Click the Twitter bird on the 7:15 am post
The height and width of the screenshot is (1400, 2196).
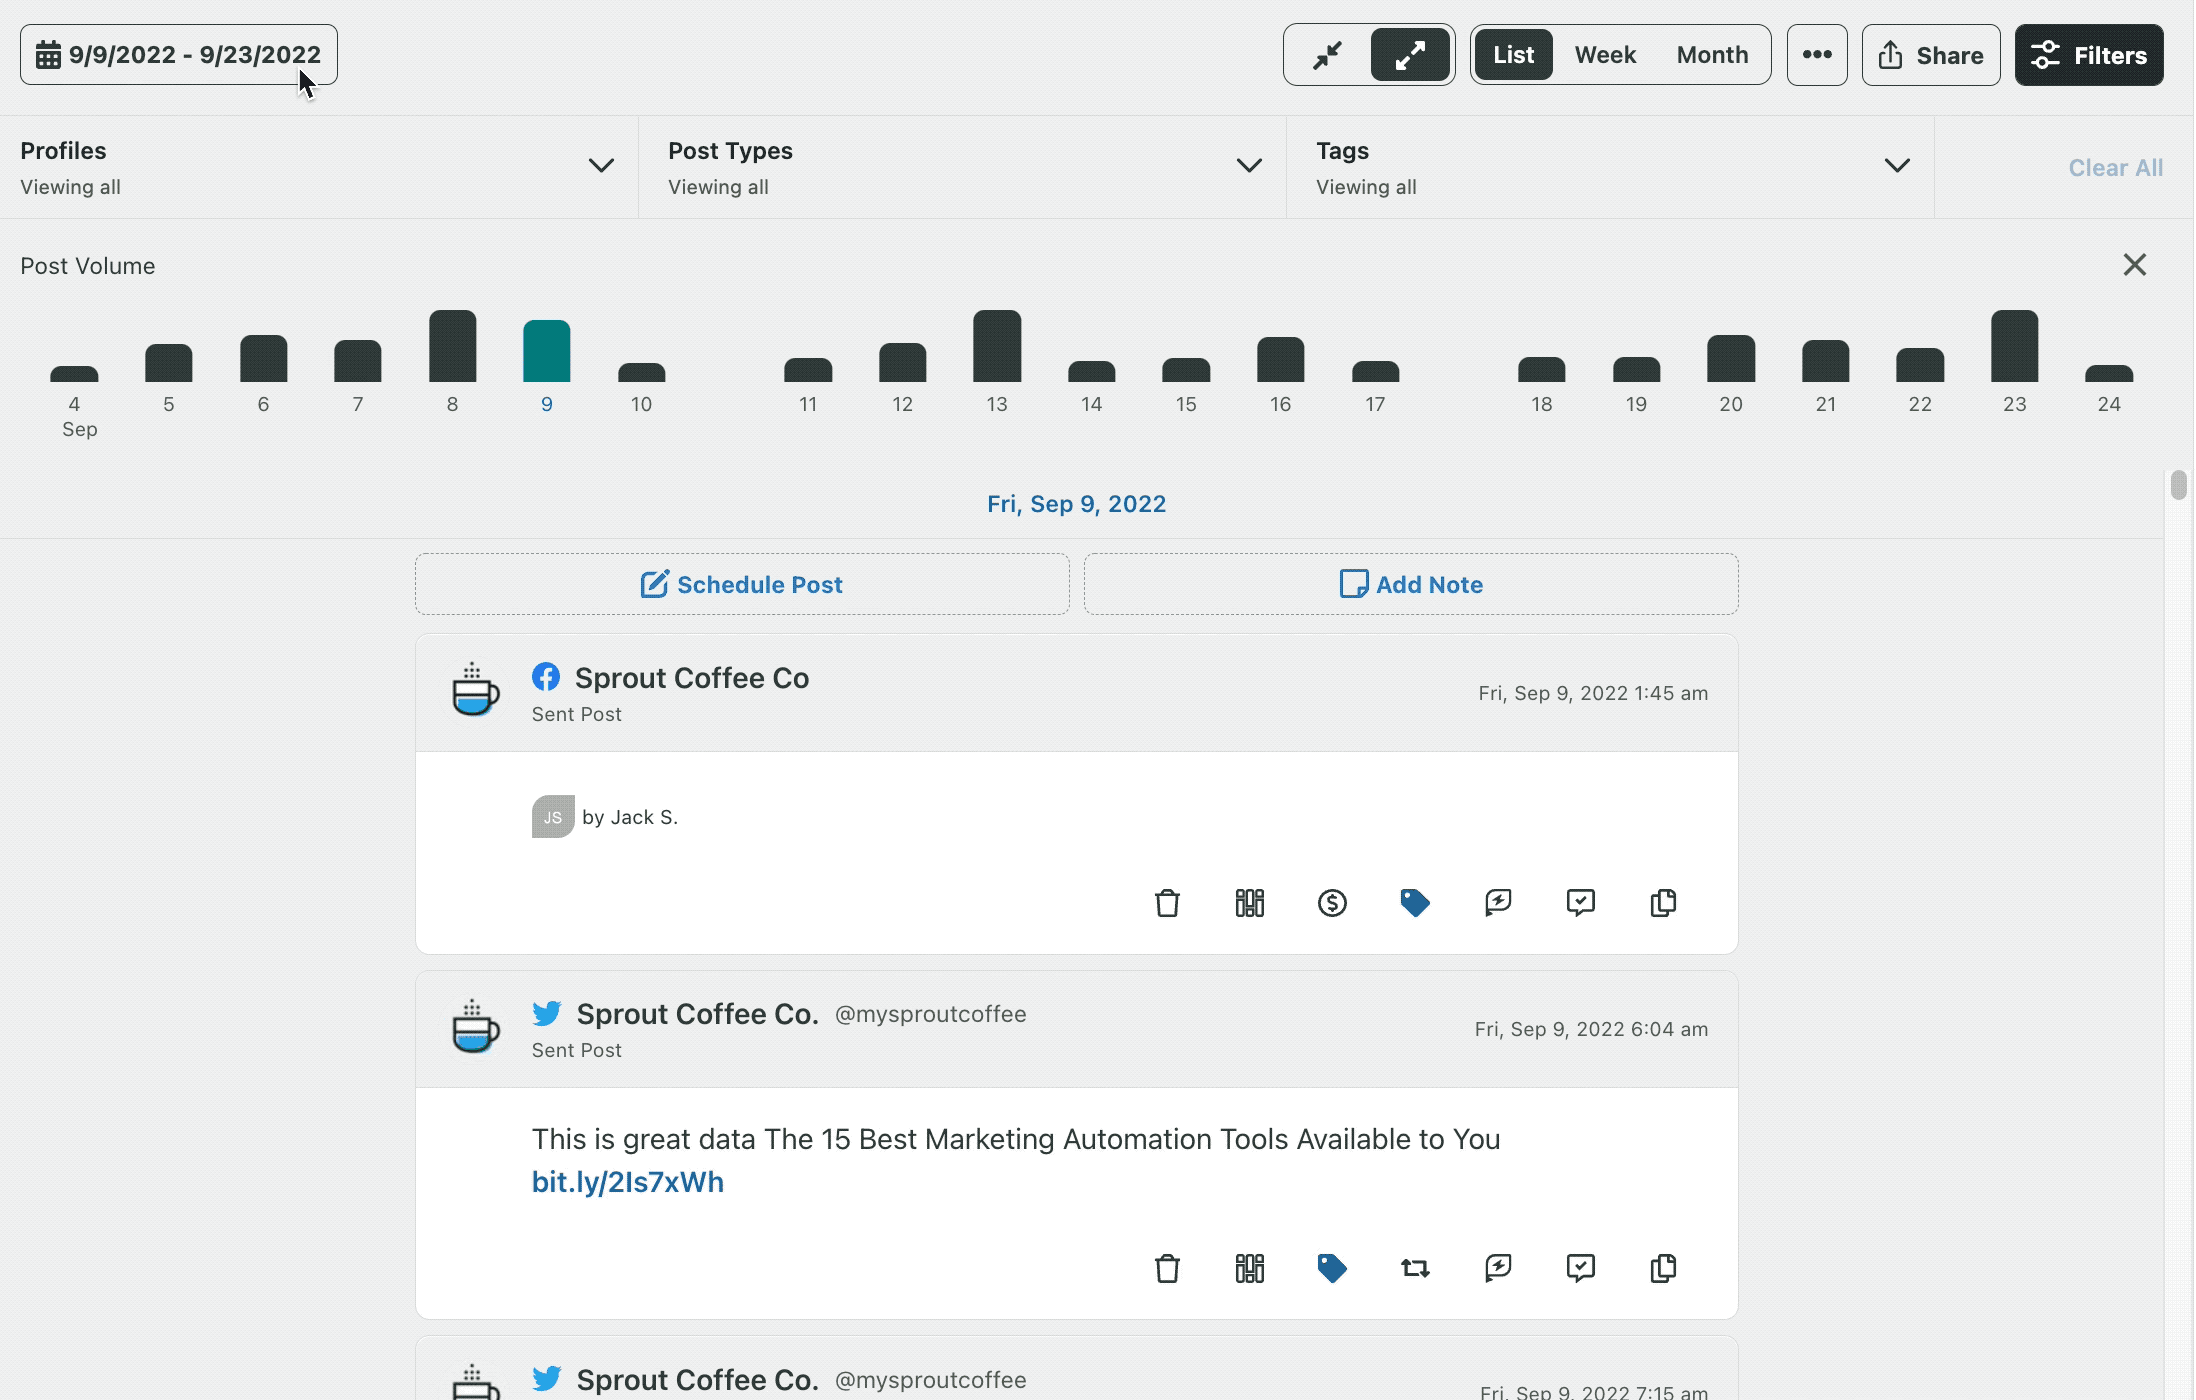pos(547,1379)
